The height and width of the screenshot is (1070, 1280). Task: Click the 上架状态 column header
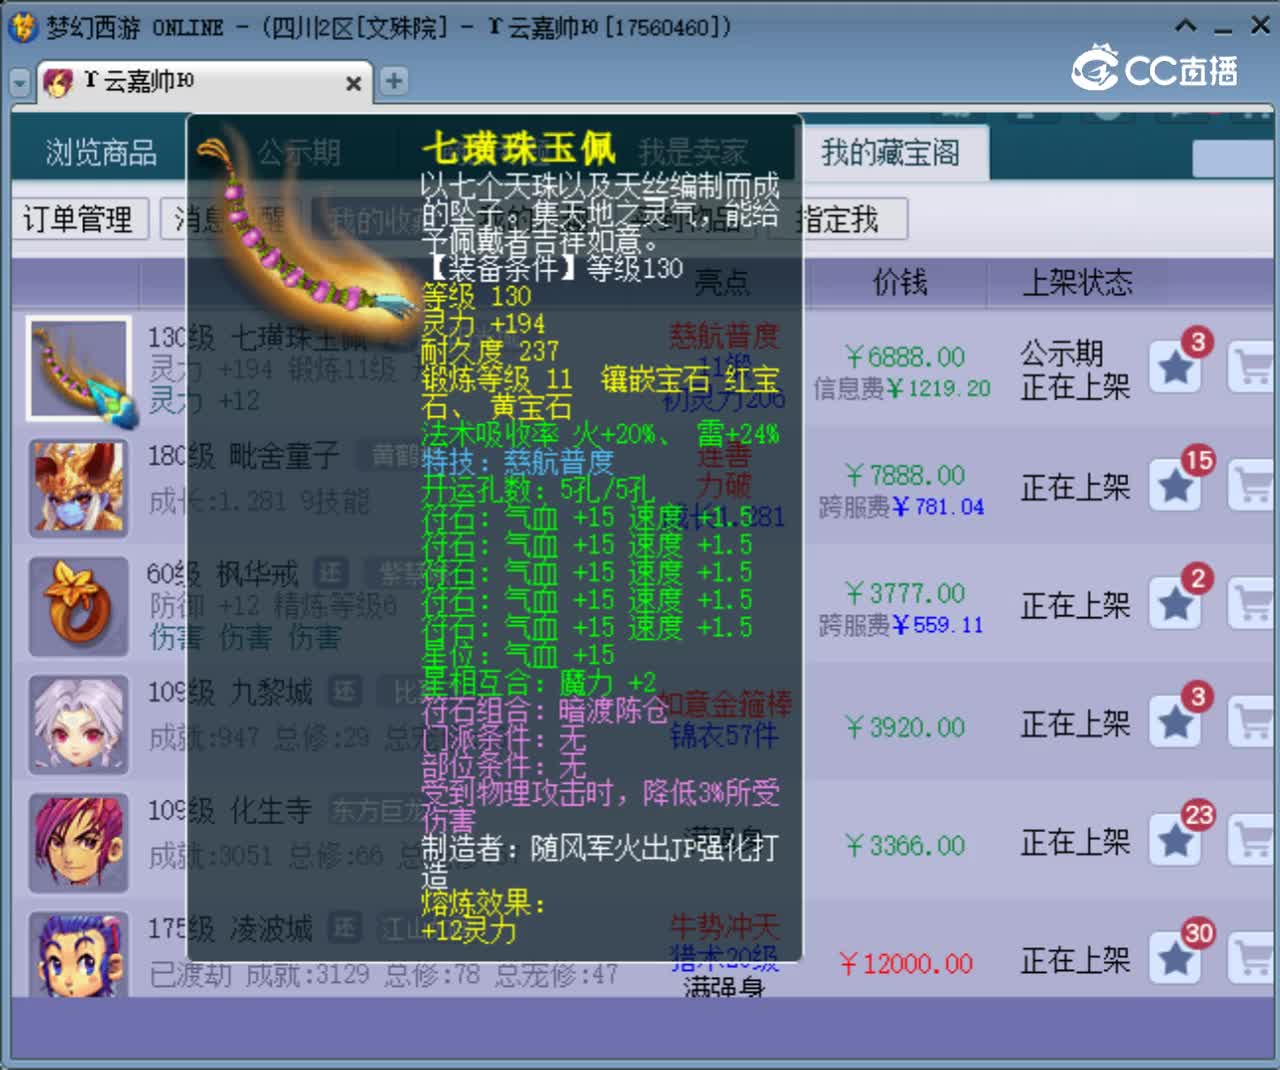coord(1076,283)
